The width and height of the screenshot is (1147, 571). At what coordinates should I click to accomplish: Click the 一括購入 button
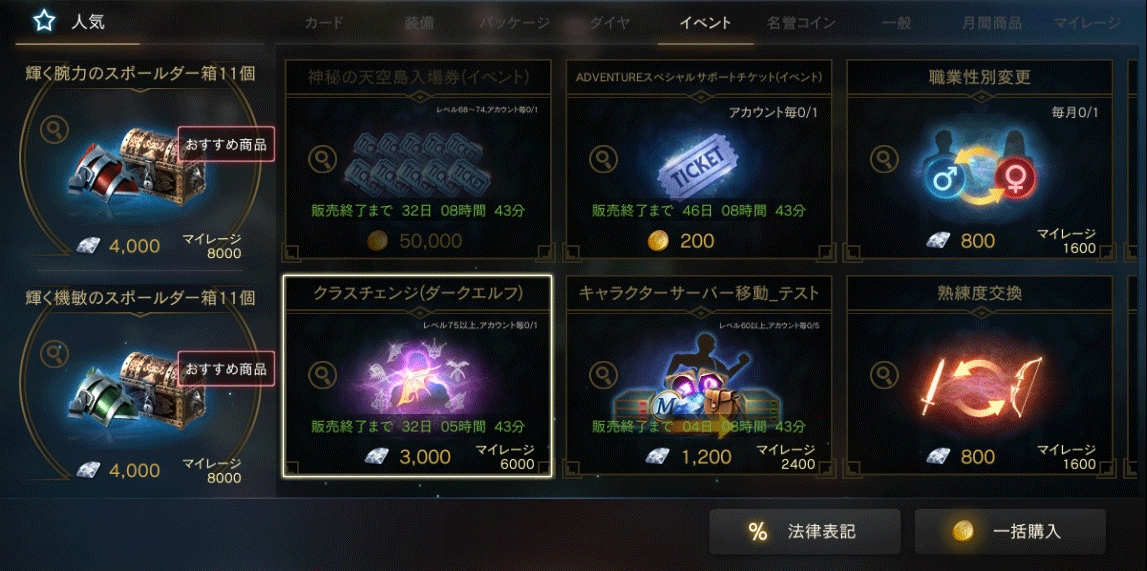[1010, 532]
